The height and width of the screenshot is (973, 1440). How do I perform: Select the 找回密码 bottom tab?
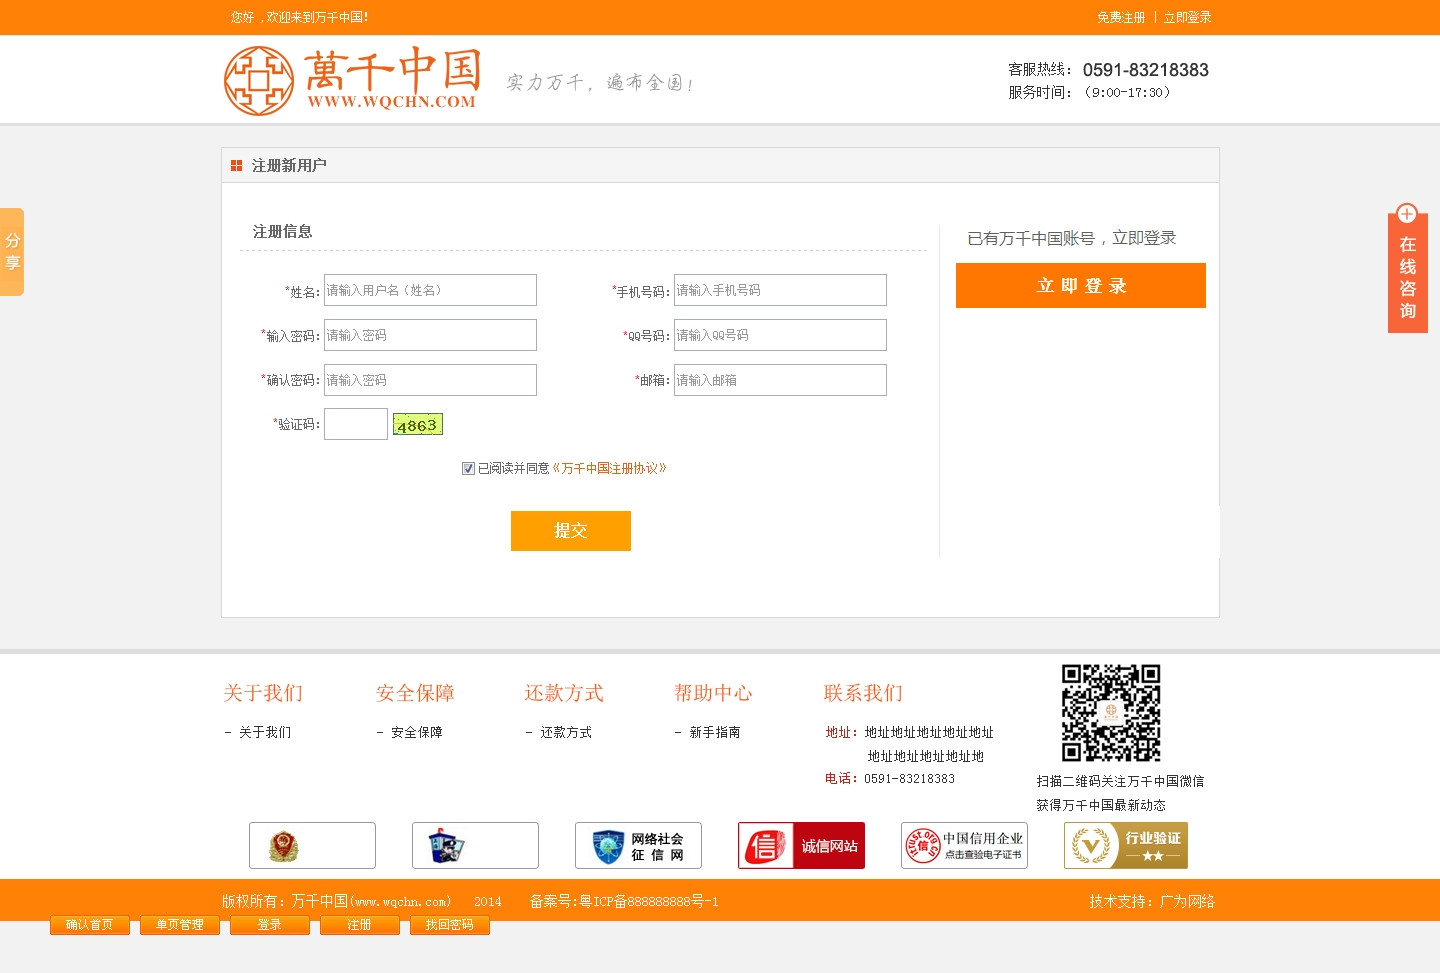pos(450,925)
